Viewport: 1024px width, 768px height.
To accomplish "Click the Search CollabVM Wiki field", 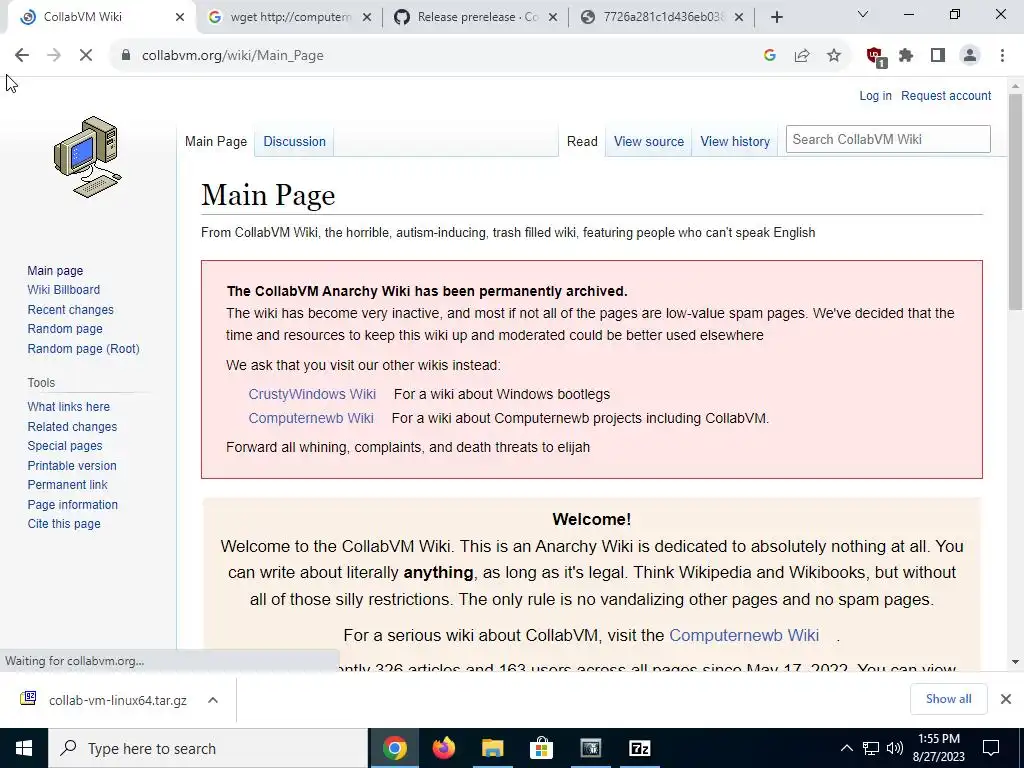I will [888, 139].
